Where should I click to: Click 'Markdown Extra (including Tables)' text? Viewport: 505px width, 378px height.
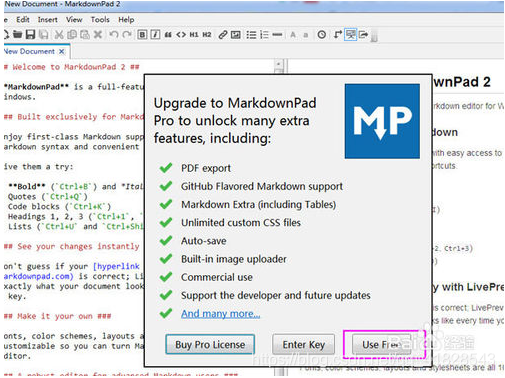pos(258,205)
